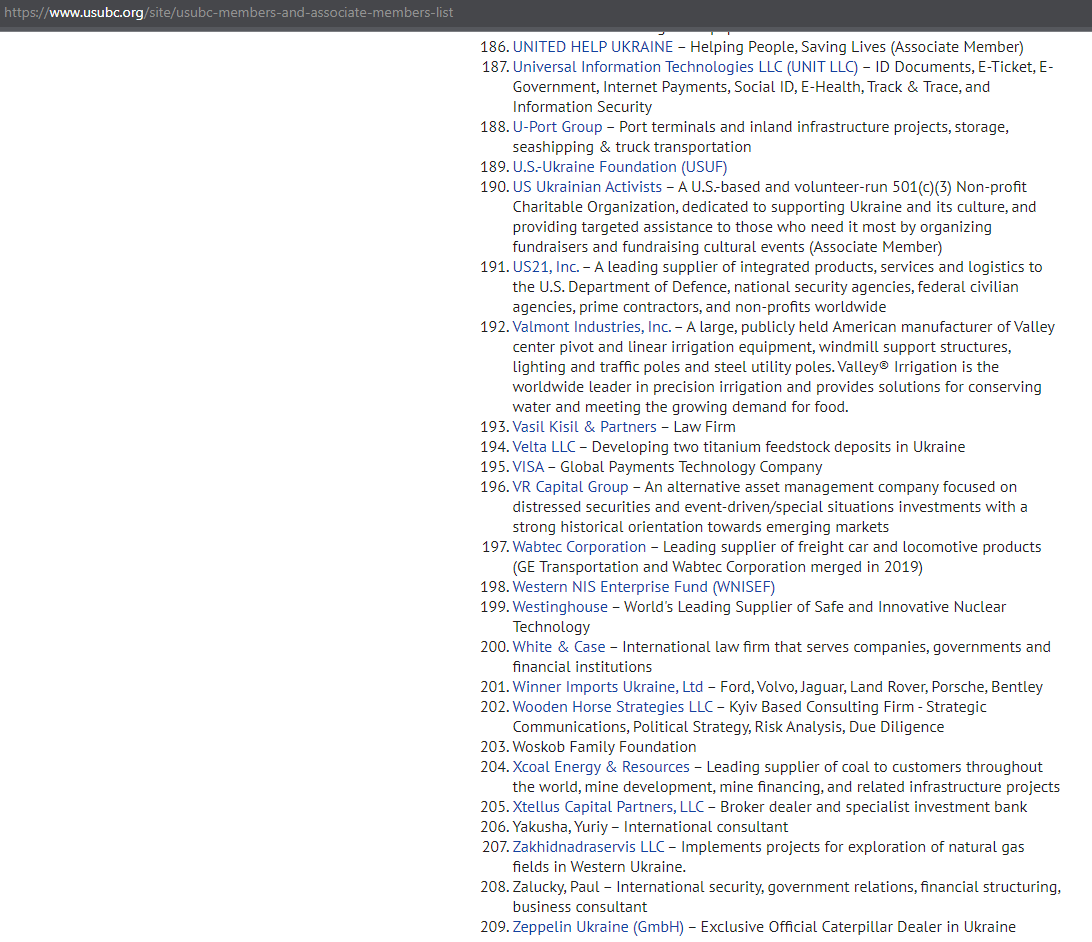1092x942 pixels.
Task: Visit the VR Capital Group link
Action: (x=570, y=487)
